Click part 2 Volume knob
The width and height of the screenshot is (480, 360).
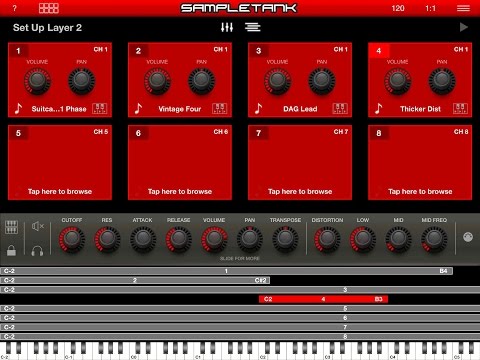[157, 81]
